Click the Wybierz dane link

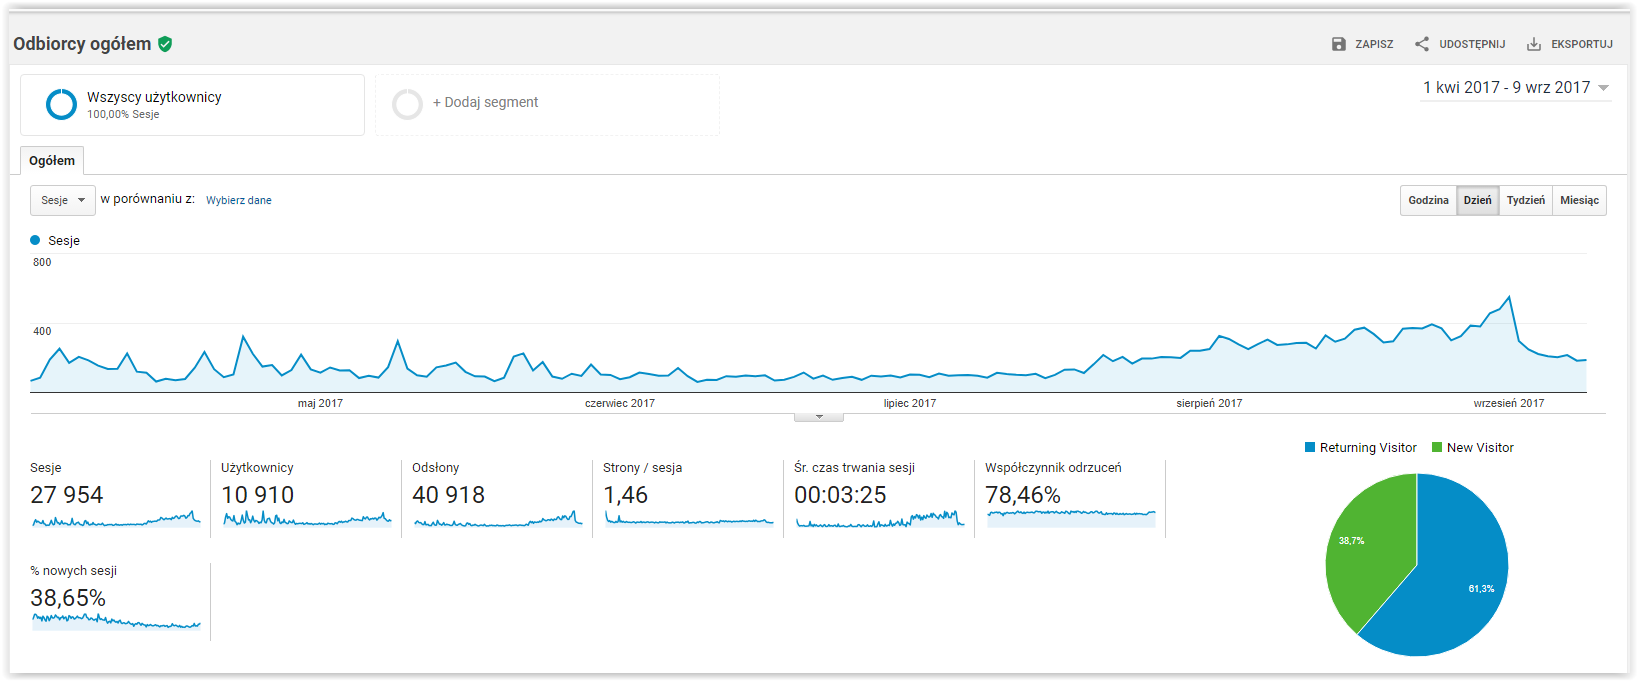(x=239, y=200)
